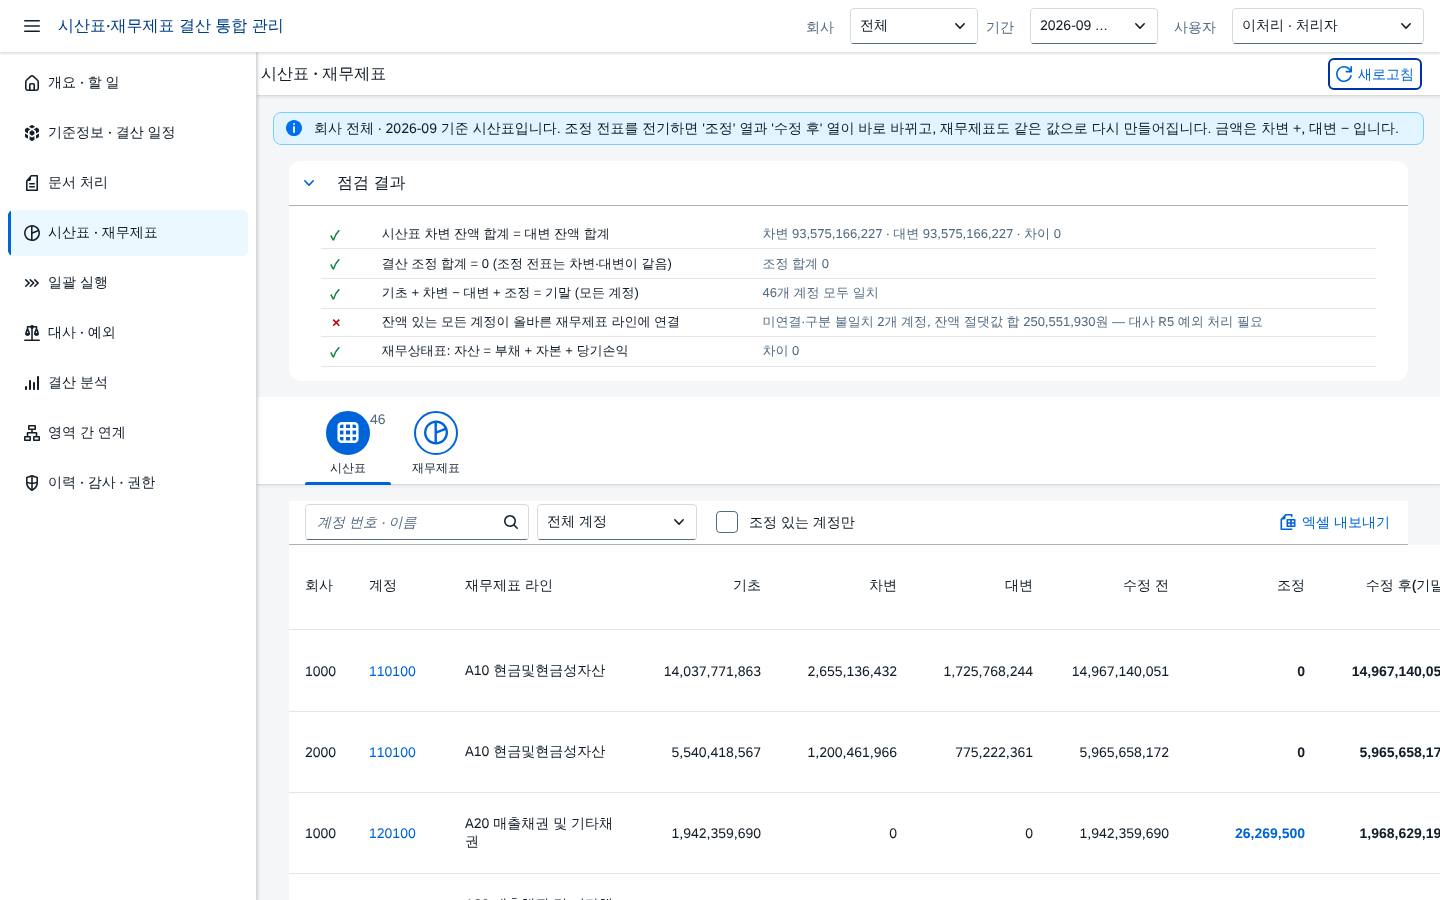Click the 영역 간 연계 hierarchy icon
This screenshot has width=1440, height=900.
point(32,433)
